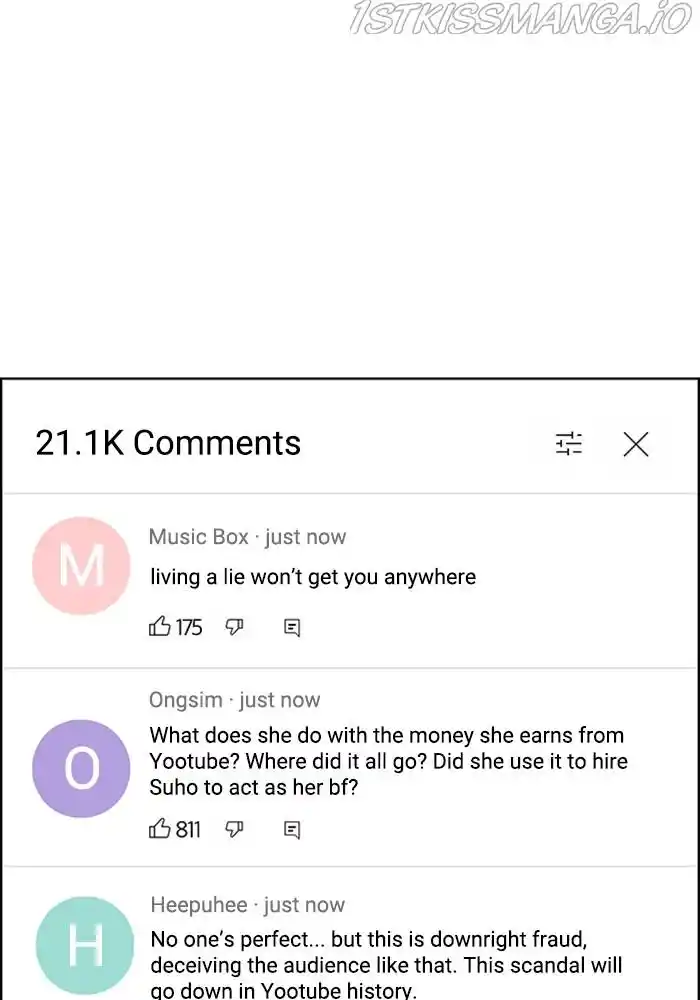Visit the Heepuhee channel name
This screenshot has height=1000, width=700.
199,905
